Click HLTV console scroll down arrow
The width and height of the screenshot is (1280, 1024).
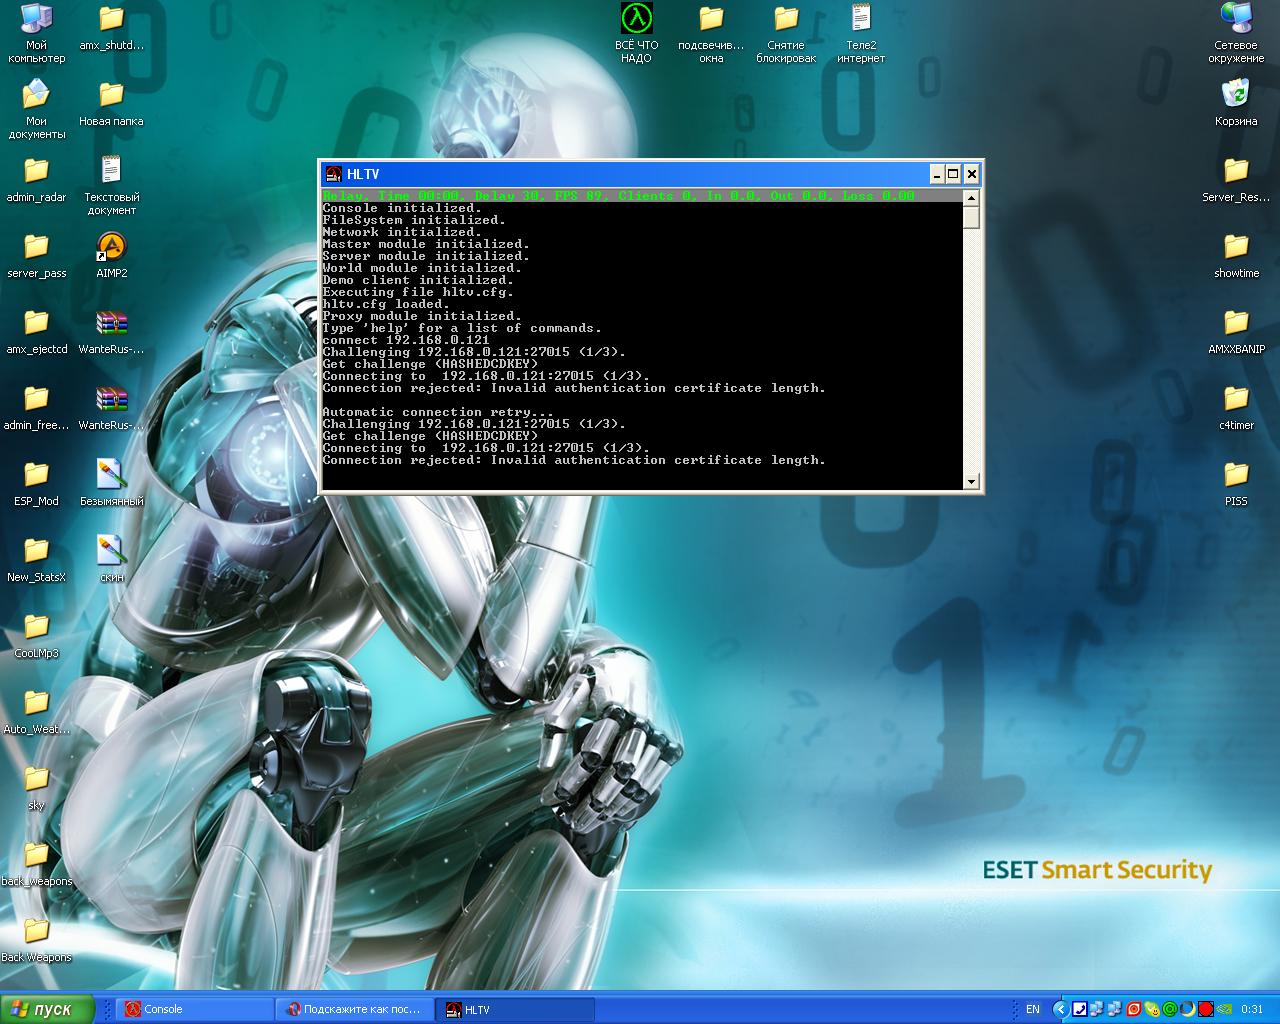[971, 481]
